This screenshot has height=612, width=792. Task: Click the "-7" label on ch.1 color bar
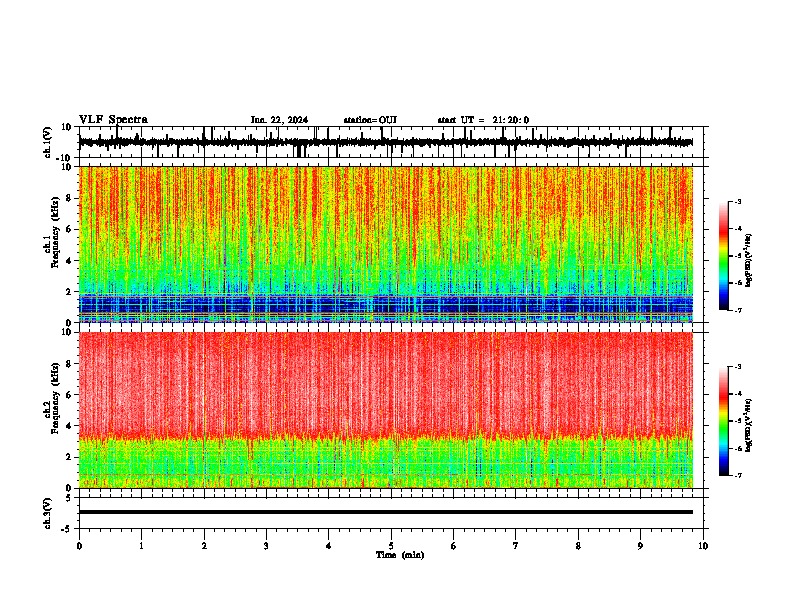point(737,310)
